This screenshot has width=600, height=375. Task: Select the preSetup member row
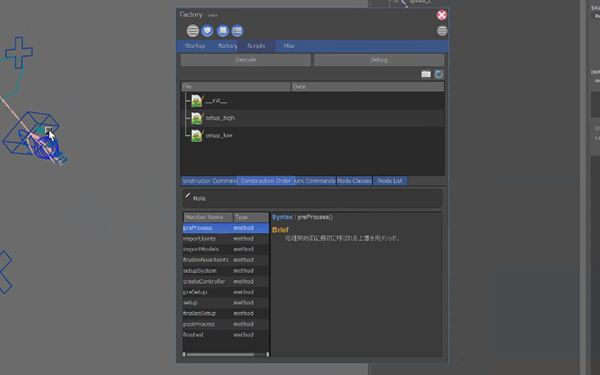[x=226, y=292]
